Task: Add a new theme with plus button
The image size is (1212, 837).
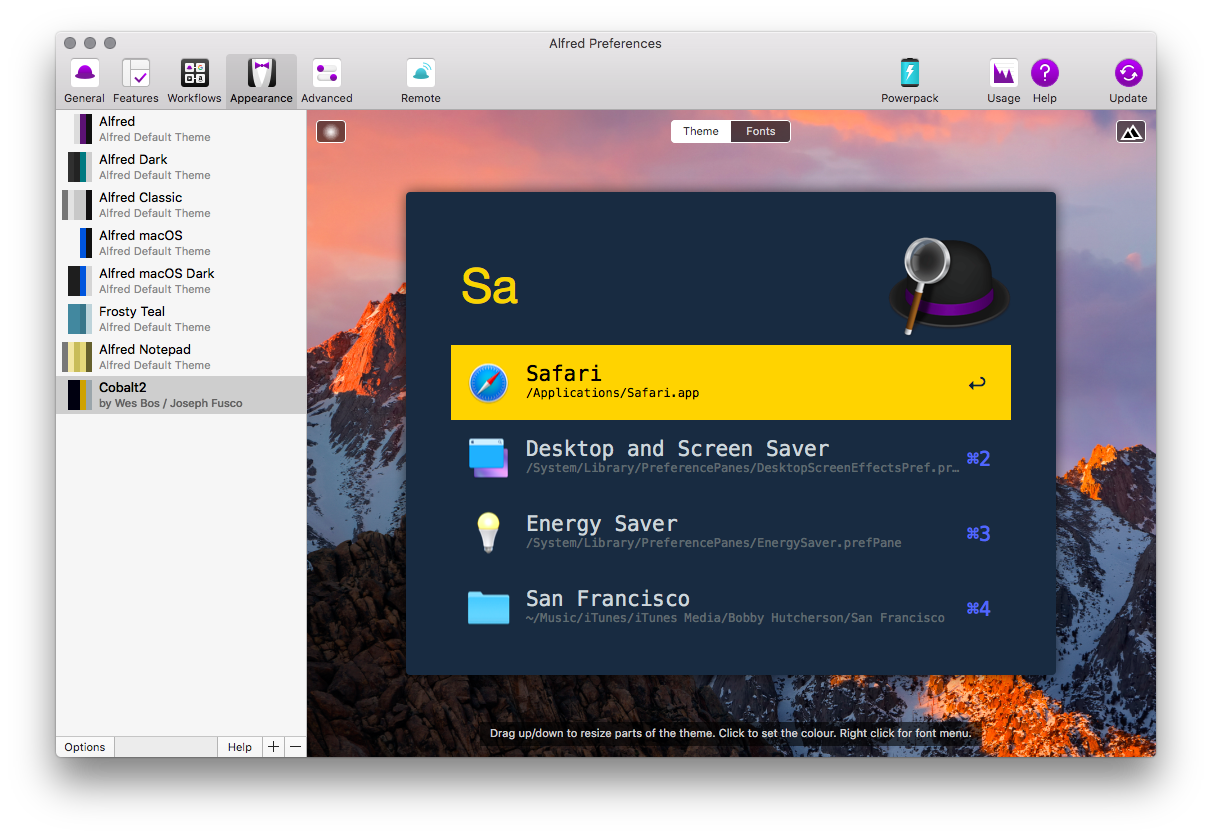Action: click(x=274, y=747)
